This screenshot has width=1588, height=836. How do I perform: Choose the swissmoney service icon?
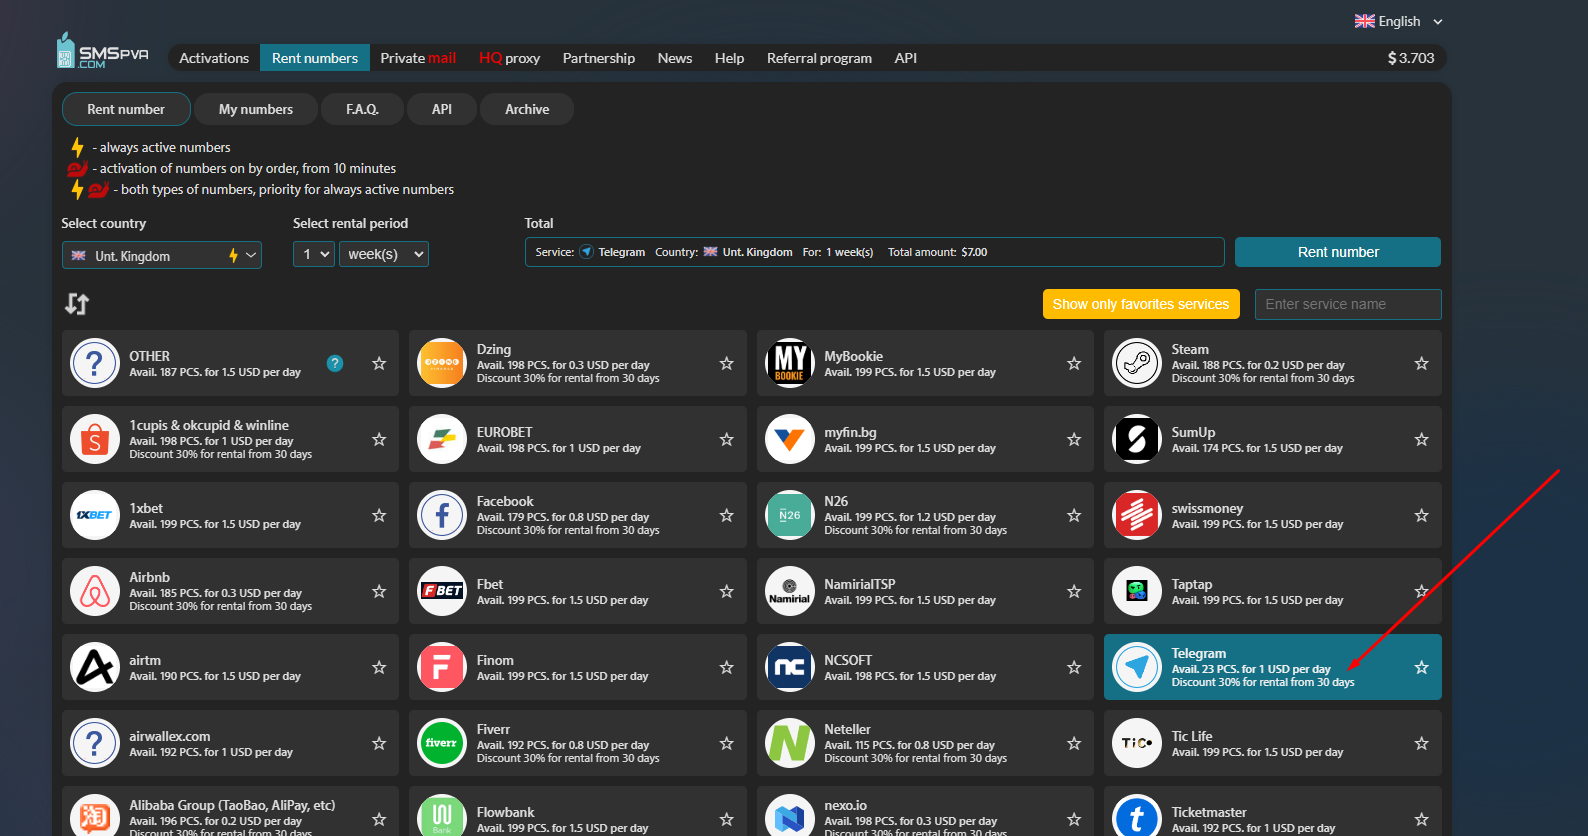1137,515
